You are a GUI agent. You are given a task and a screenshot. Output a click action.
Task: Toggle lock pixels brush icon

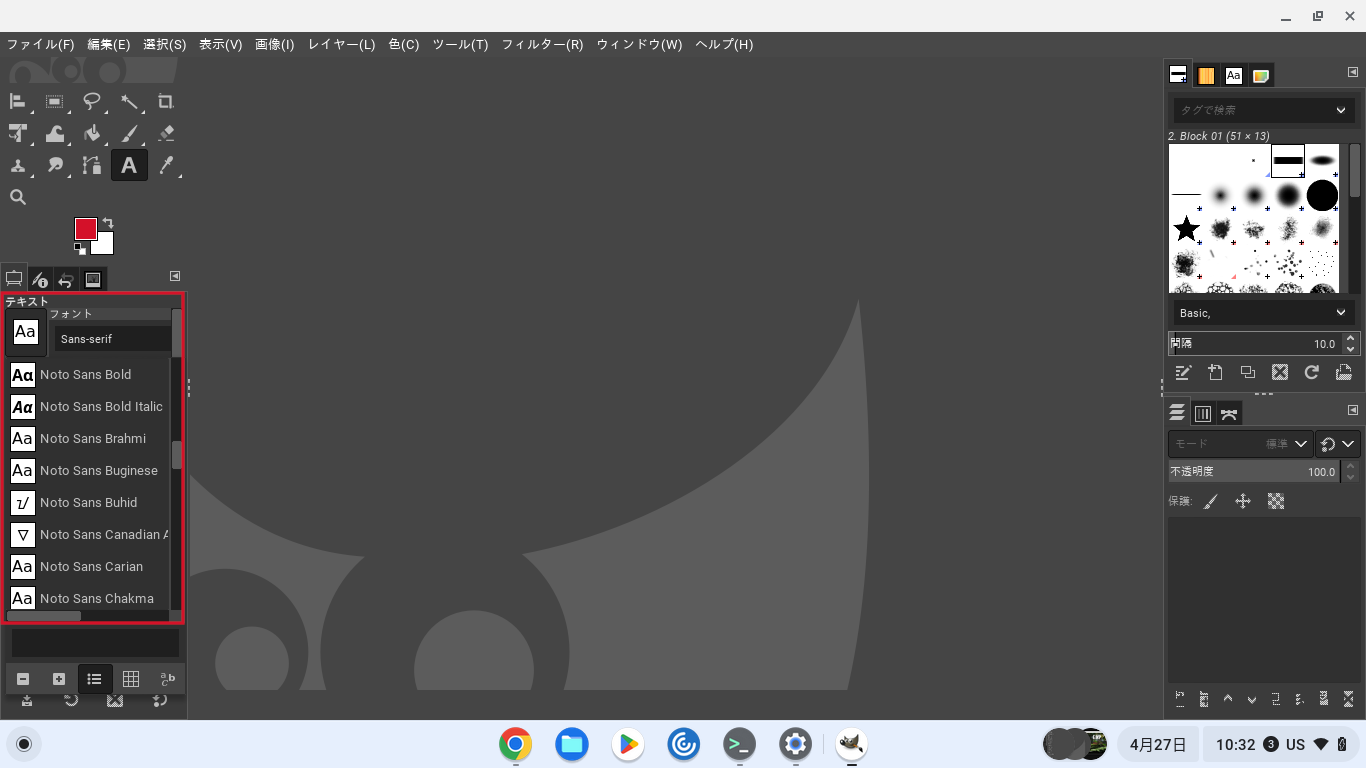(x=1210, y=501)
